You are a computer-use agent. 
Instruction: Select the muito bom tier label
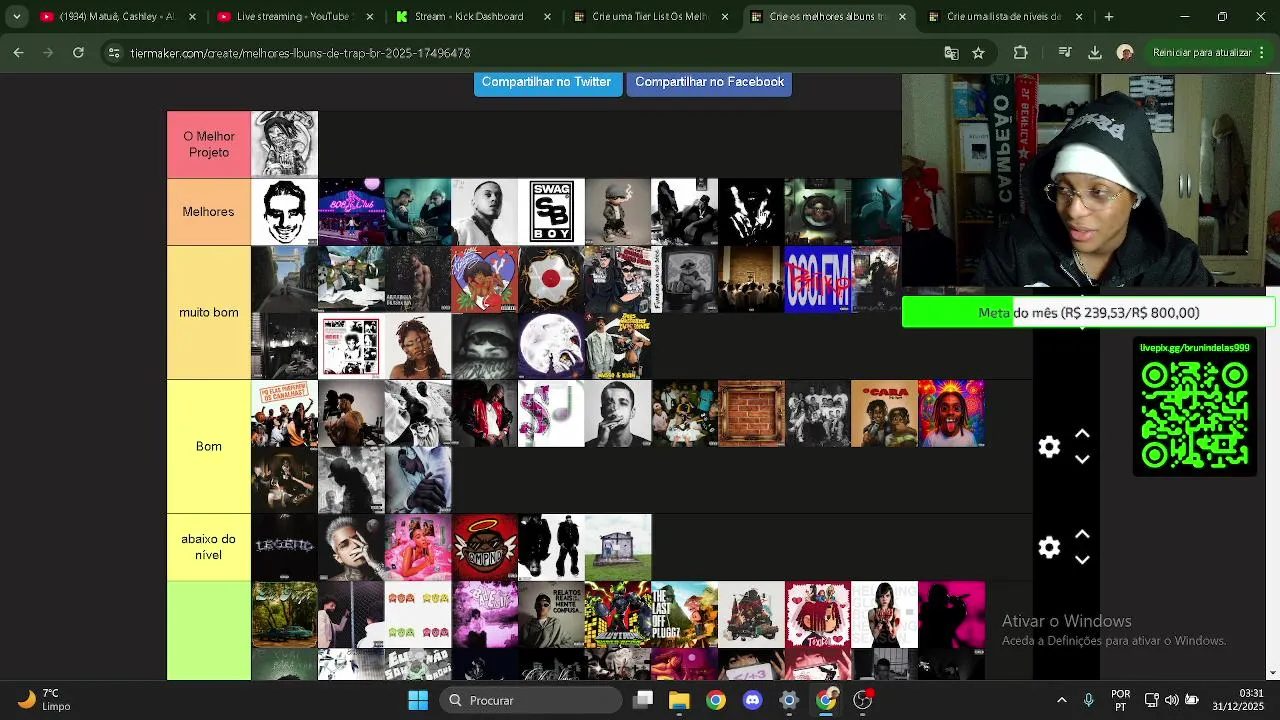209,312
